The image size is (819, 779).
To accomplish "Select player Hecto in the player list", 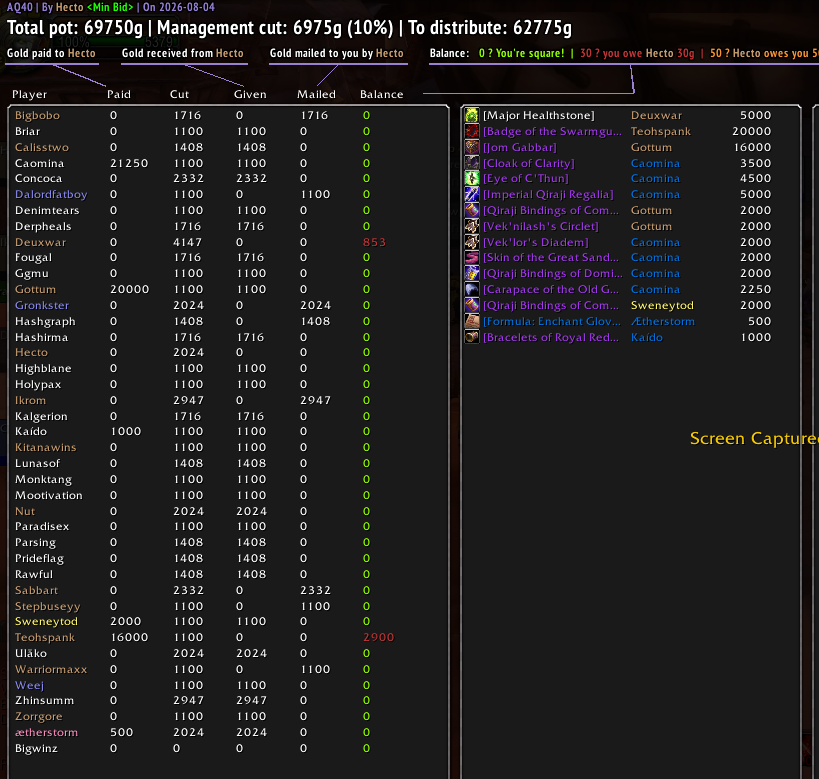I will click(31, 352).
